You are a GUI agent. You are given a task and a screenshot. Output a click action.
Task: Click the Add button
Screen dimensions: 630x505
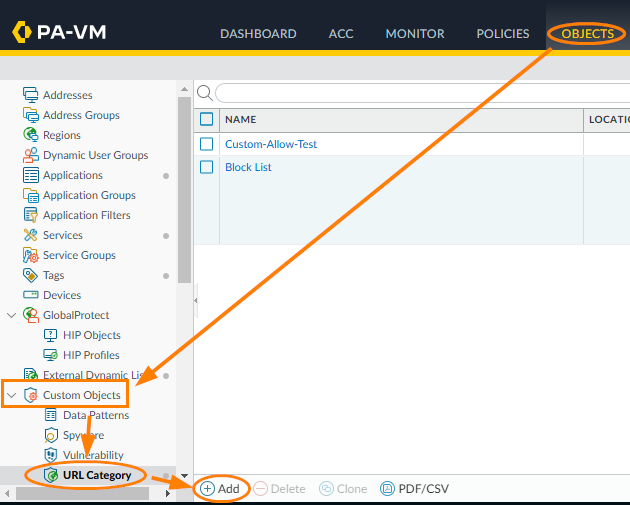coord(220,489)
